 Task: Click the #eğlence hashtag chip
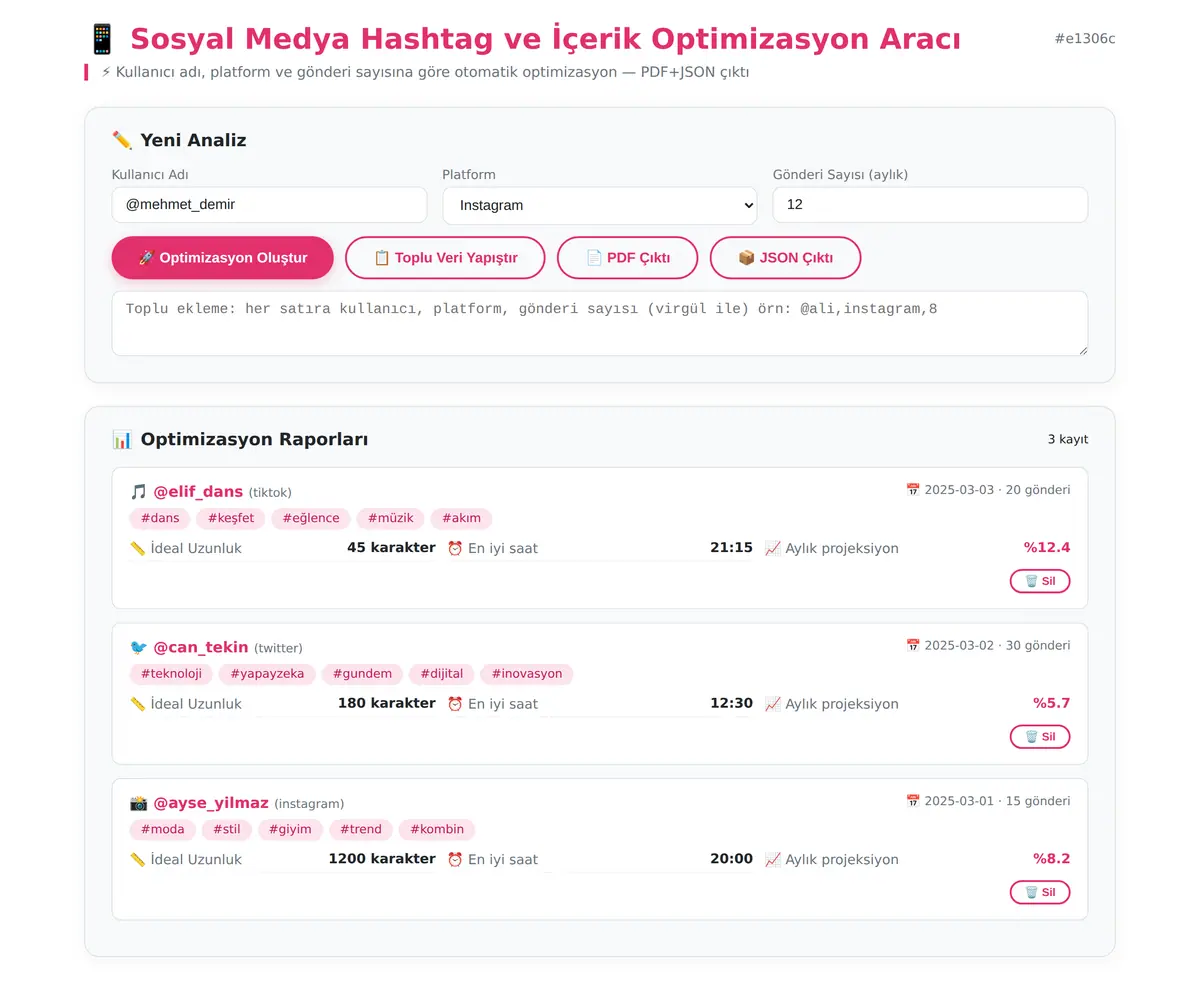click(311, 518)
